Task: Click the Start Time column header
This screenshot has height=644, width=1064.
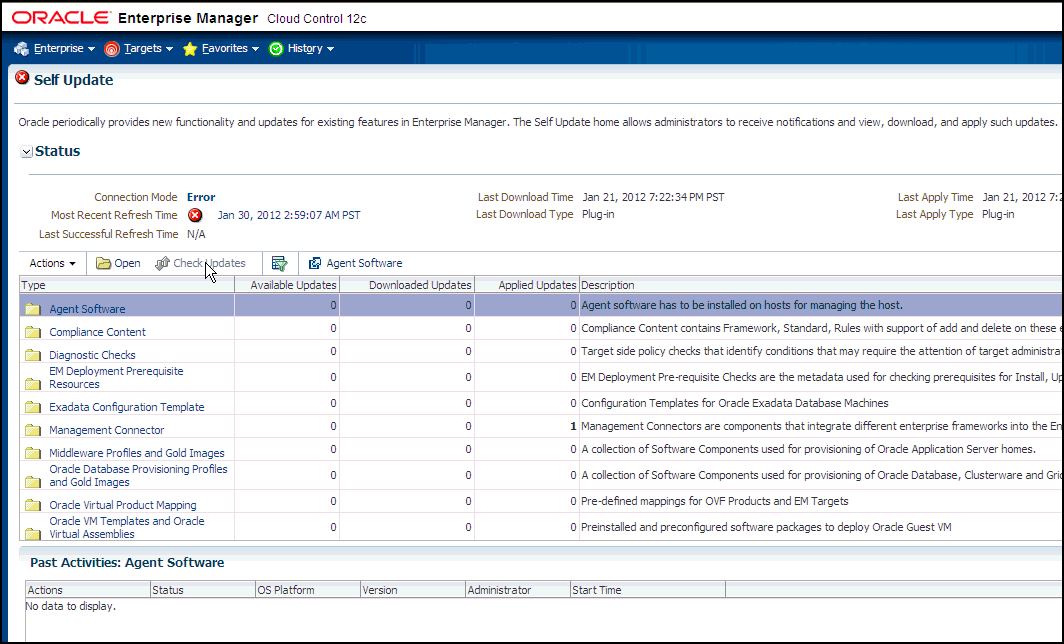Action: [648, 590]
